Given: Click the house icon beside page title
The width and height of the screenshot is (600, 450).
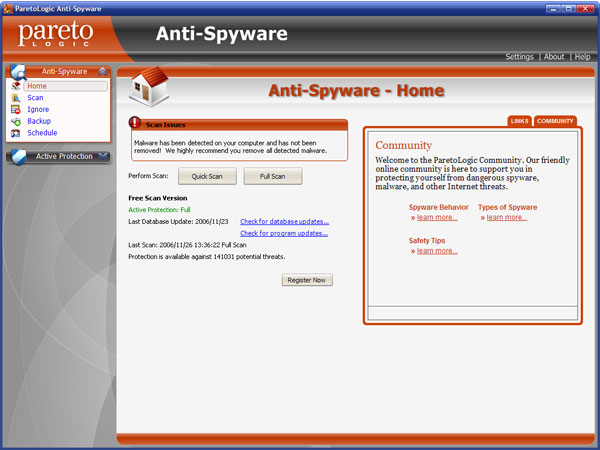Looking at the screenshot, I should tap(149, 86).
